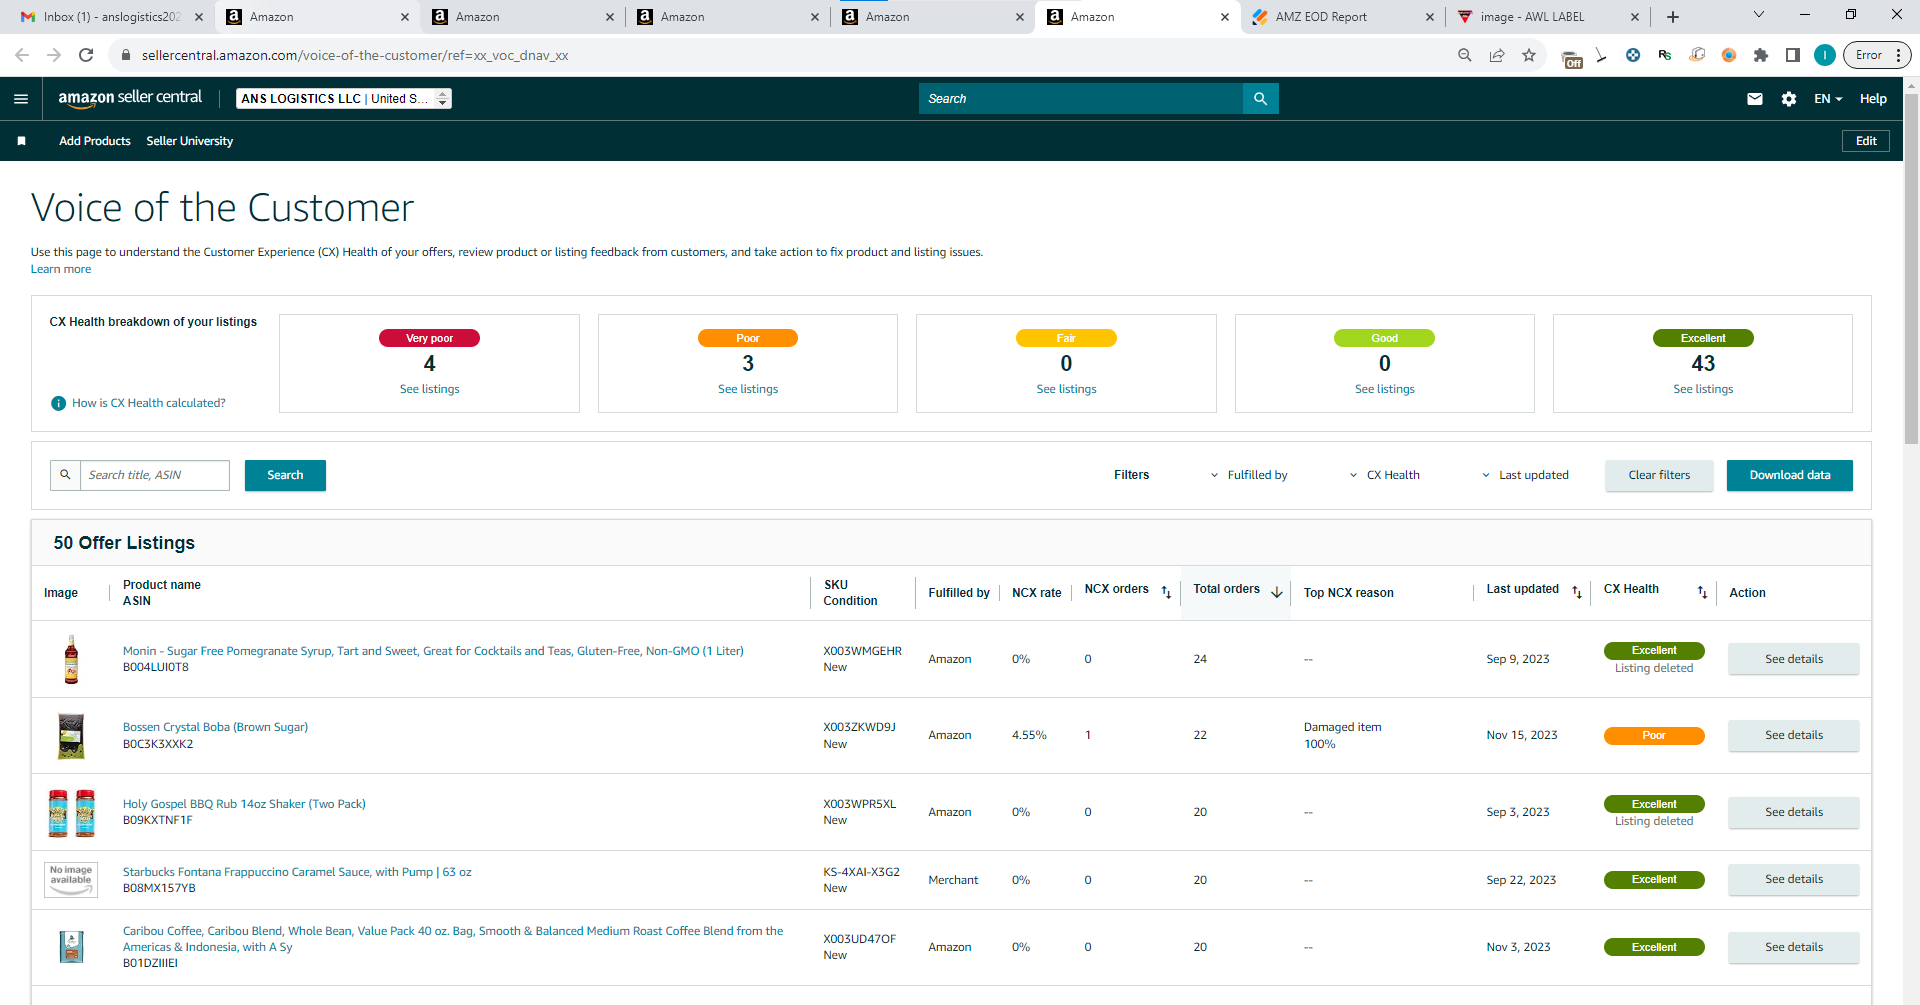Open Caribou Coffee Caribou Blend product link

click(x=453, y=939)
